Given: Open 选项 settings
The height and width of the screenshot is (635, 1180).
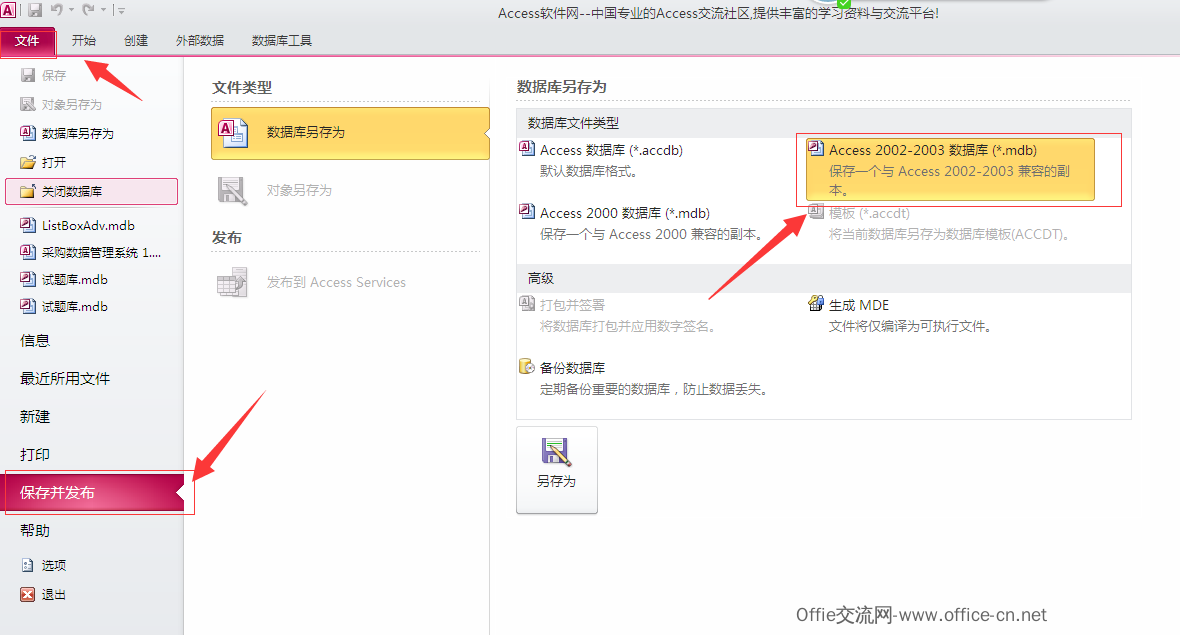Looking at the screenshot, I should (x=53, y=565).
